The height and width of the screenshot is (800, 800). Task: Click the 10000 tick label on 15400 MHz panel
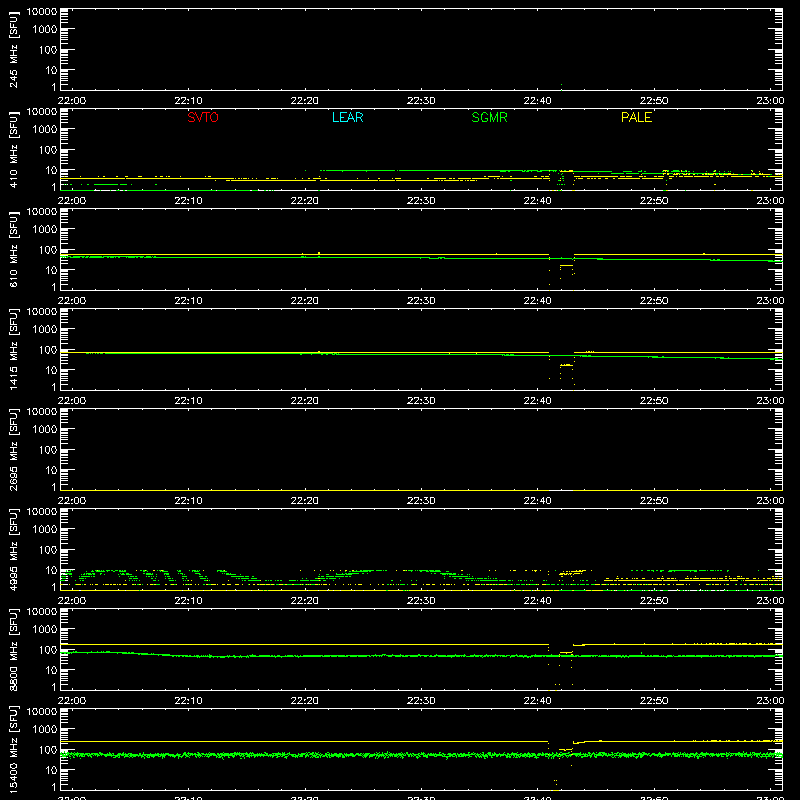click(42, 712)
